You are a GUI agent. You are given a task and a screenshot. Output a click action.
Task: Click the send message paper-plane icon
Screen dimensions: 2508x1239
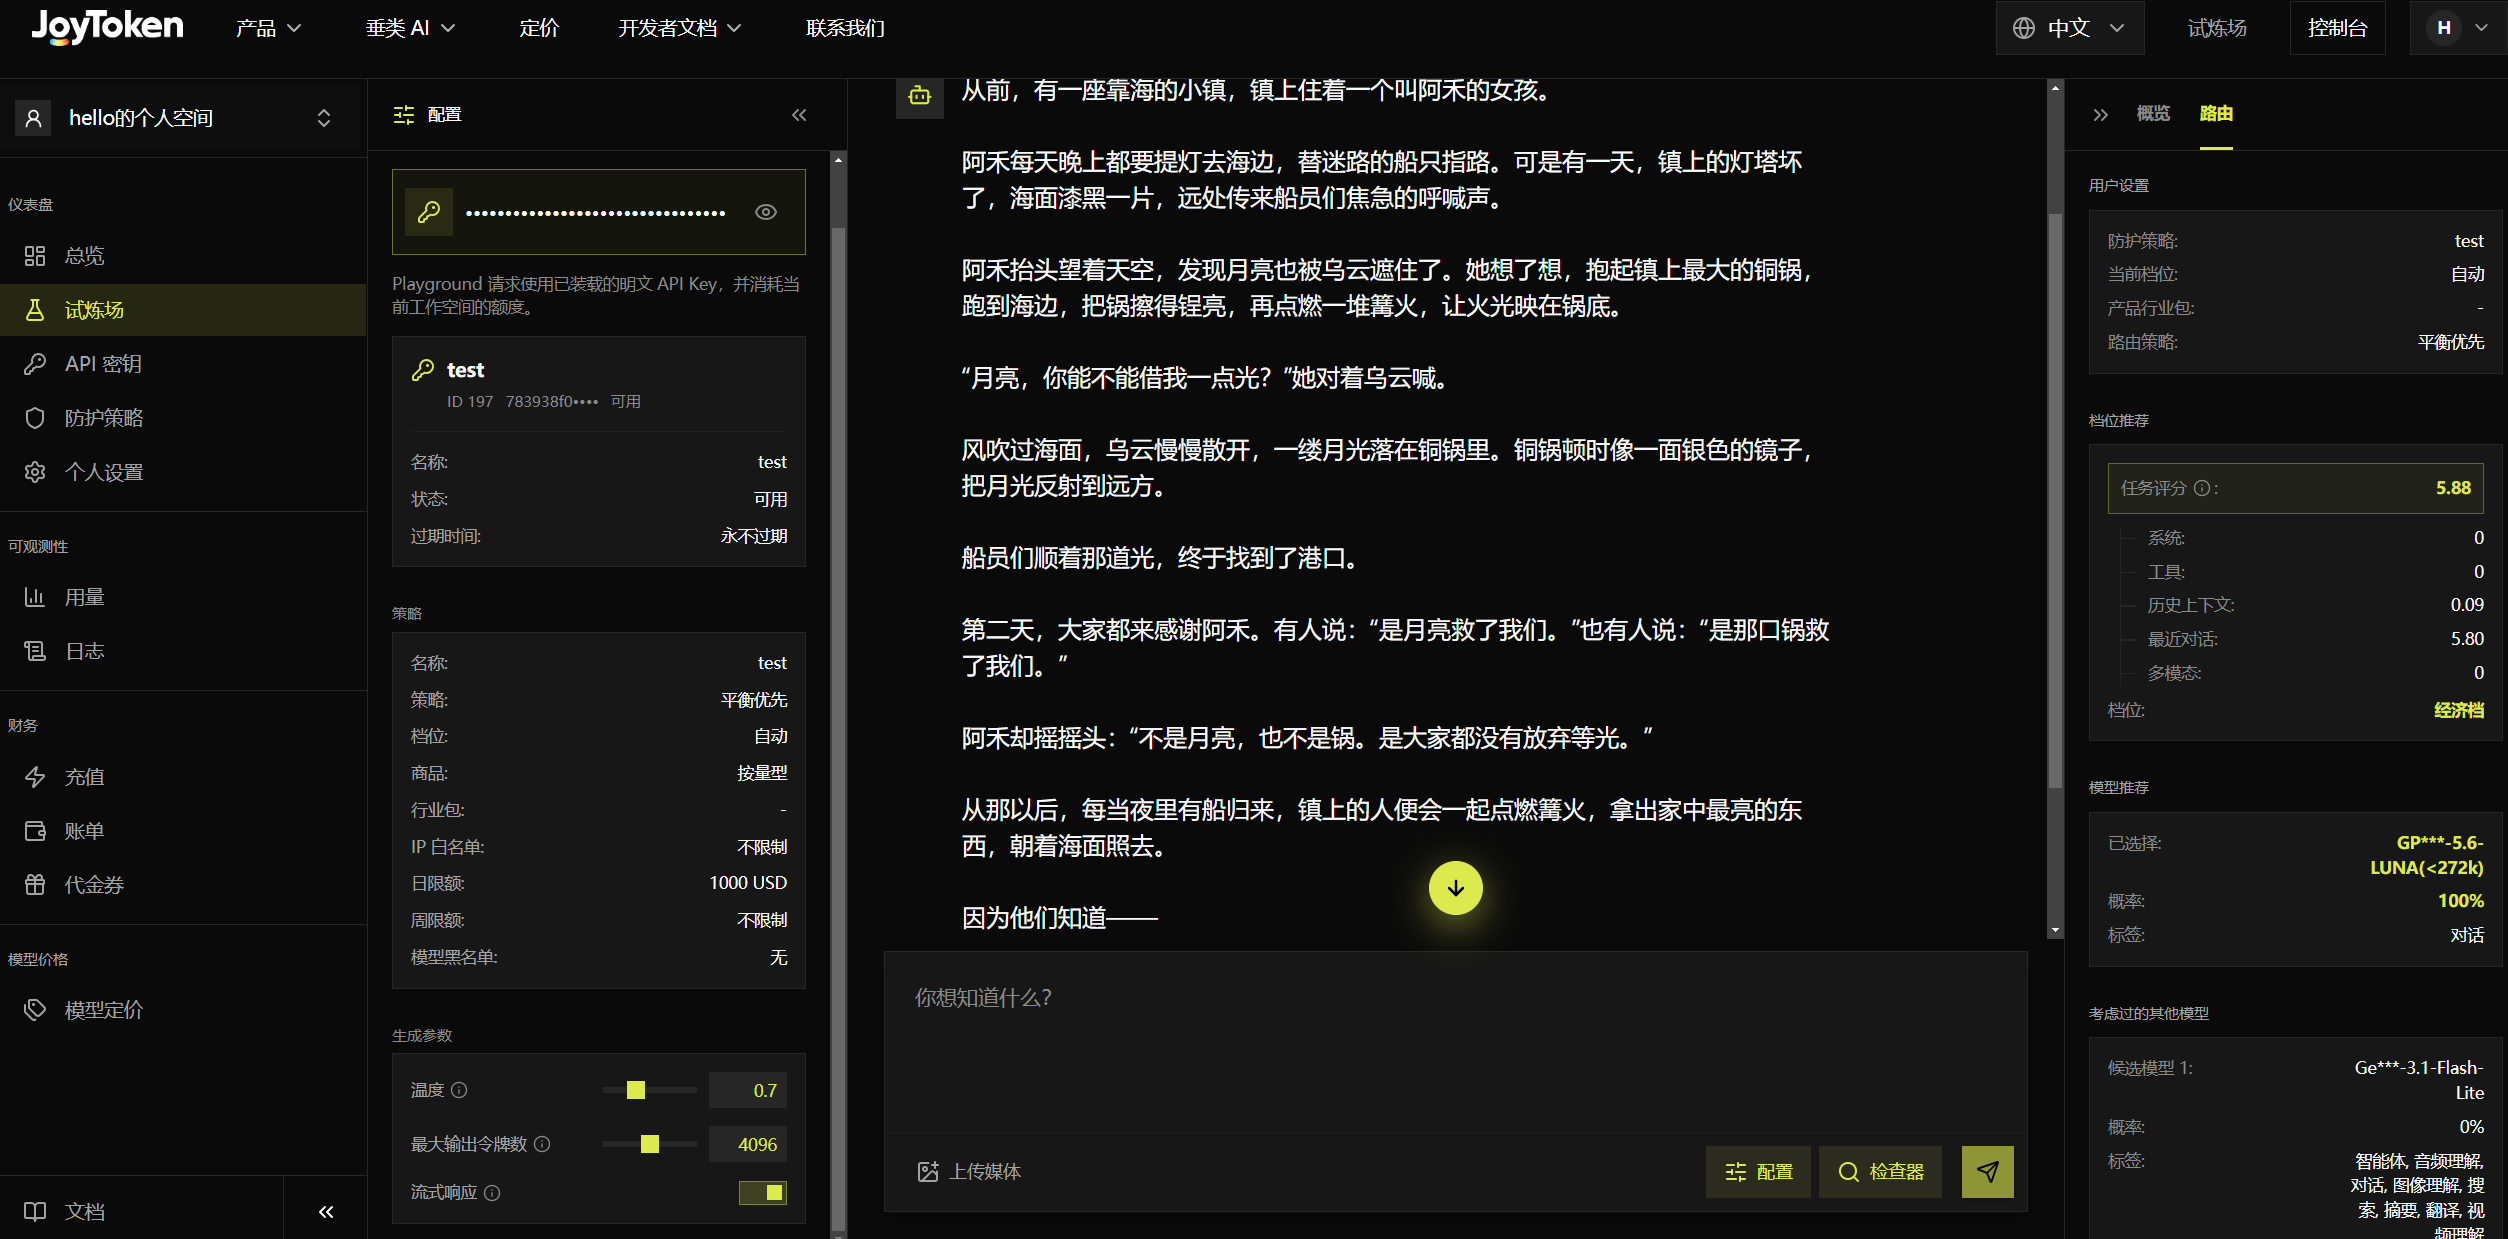(1987, 1171)
